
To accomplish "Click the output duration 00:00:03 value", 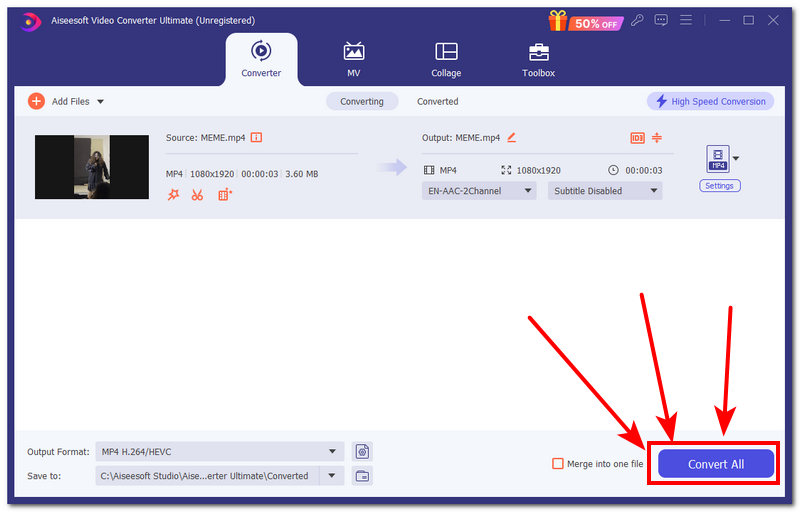I will [x=644, y=170].
